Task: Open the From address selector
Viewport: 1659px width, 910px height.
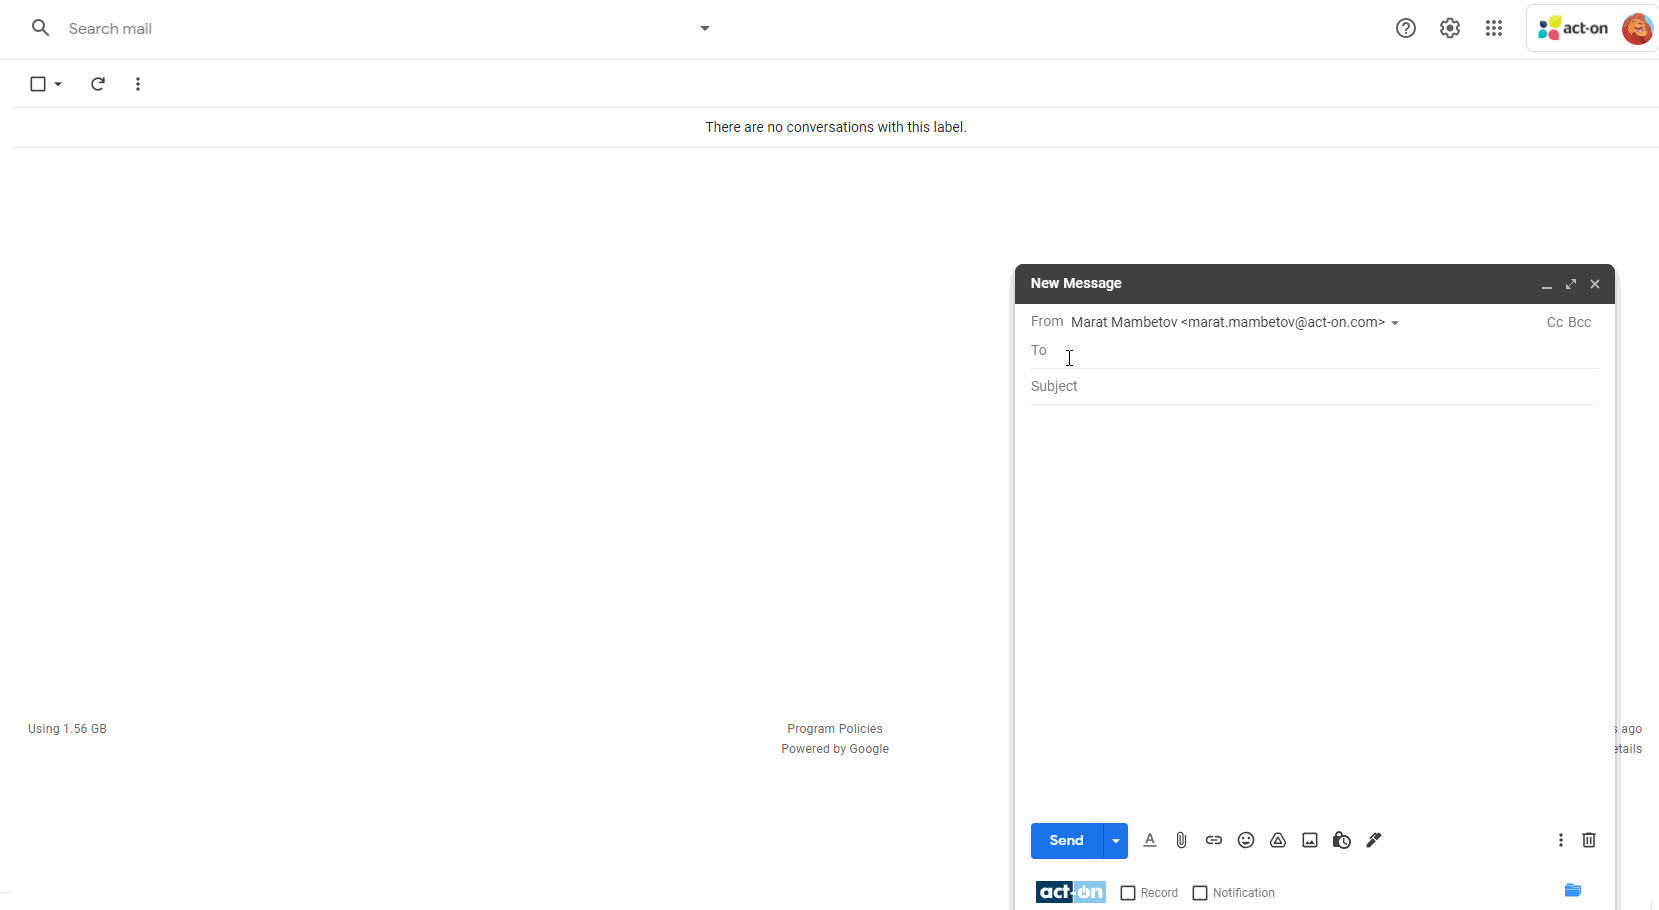Action: [x=1396, y=322]
